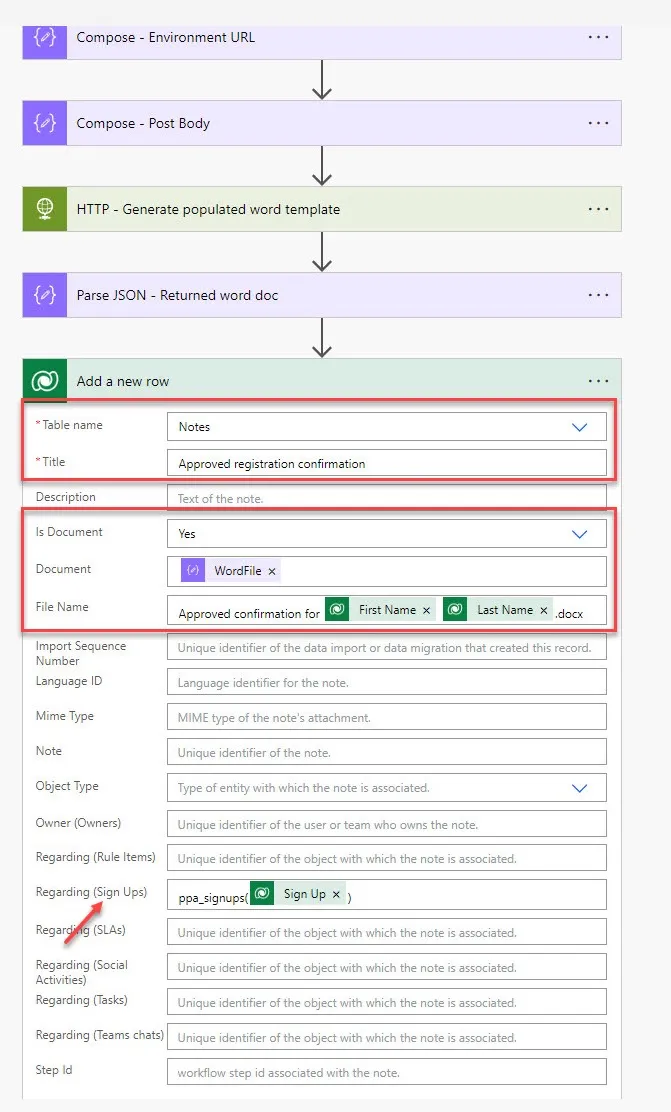Image resolution: width=671 pixels, height=1112 pixels.
Task: Select the Last Name token text
Action: coord(505,609)
